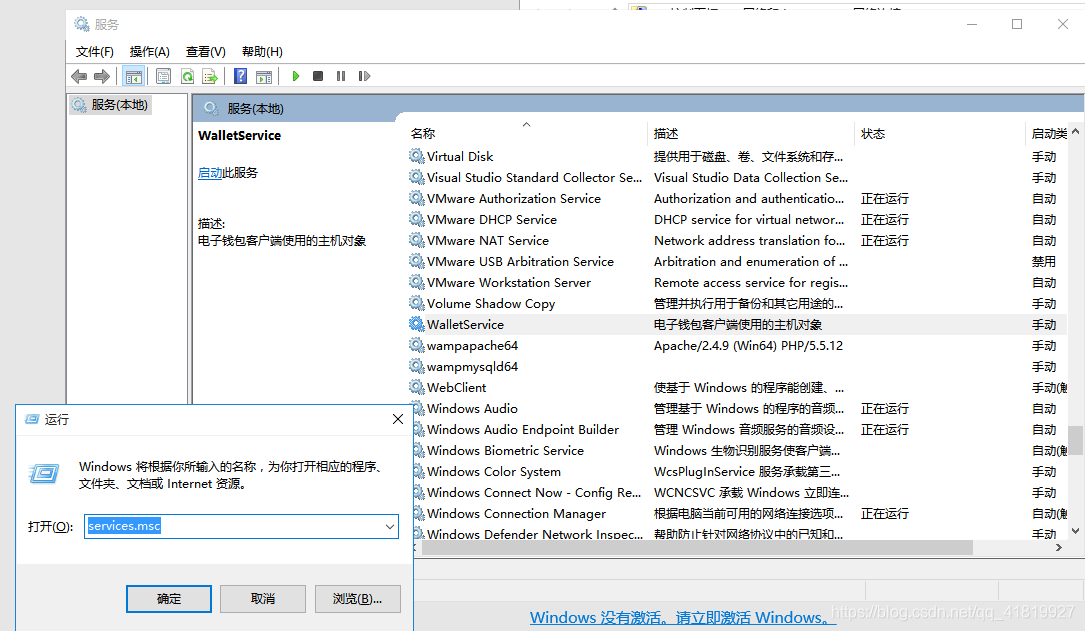
Task: Click the vertical scrollbar thumb of the list
Action: click(1075, 440)
